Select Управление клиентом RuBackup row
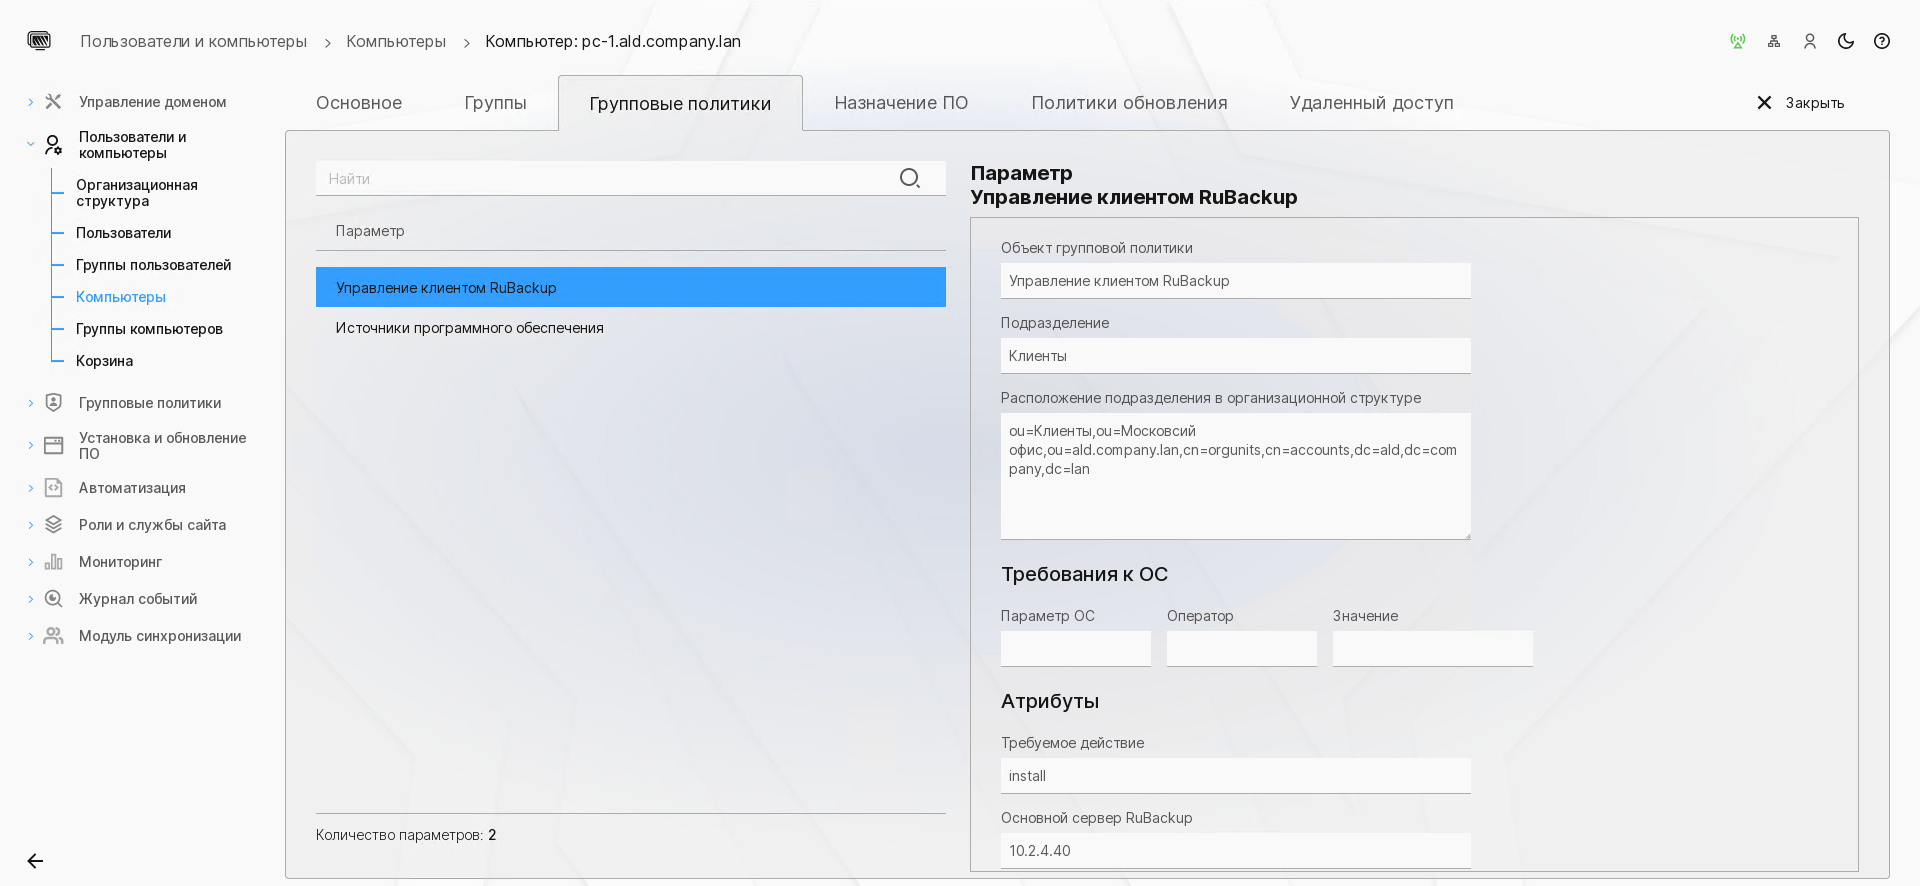Screen dimensions: 1920x886 pyautogui.click(x=631, y=287)
